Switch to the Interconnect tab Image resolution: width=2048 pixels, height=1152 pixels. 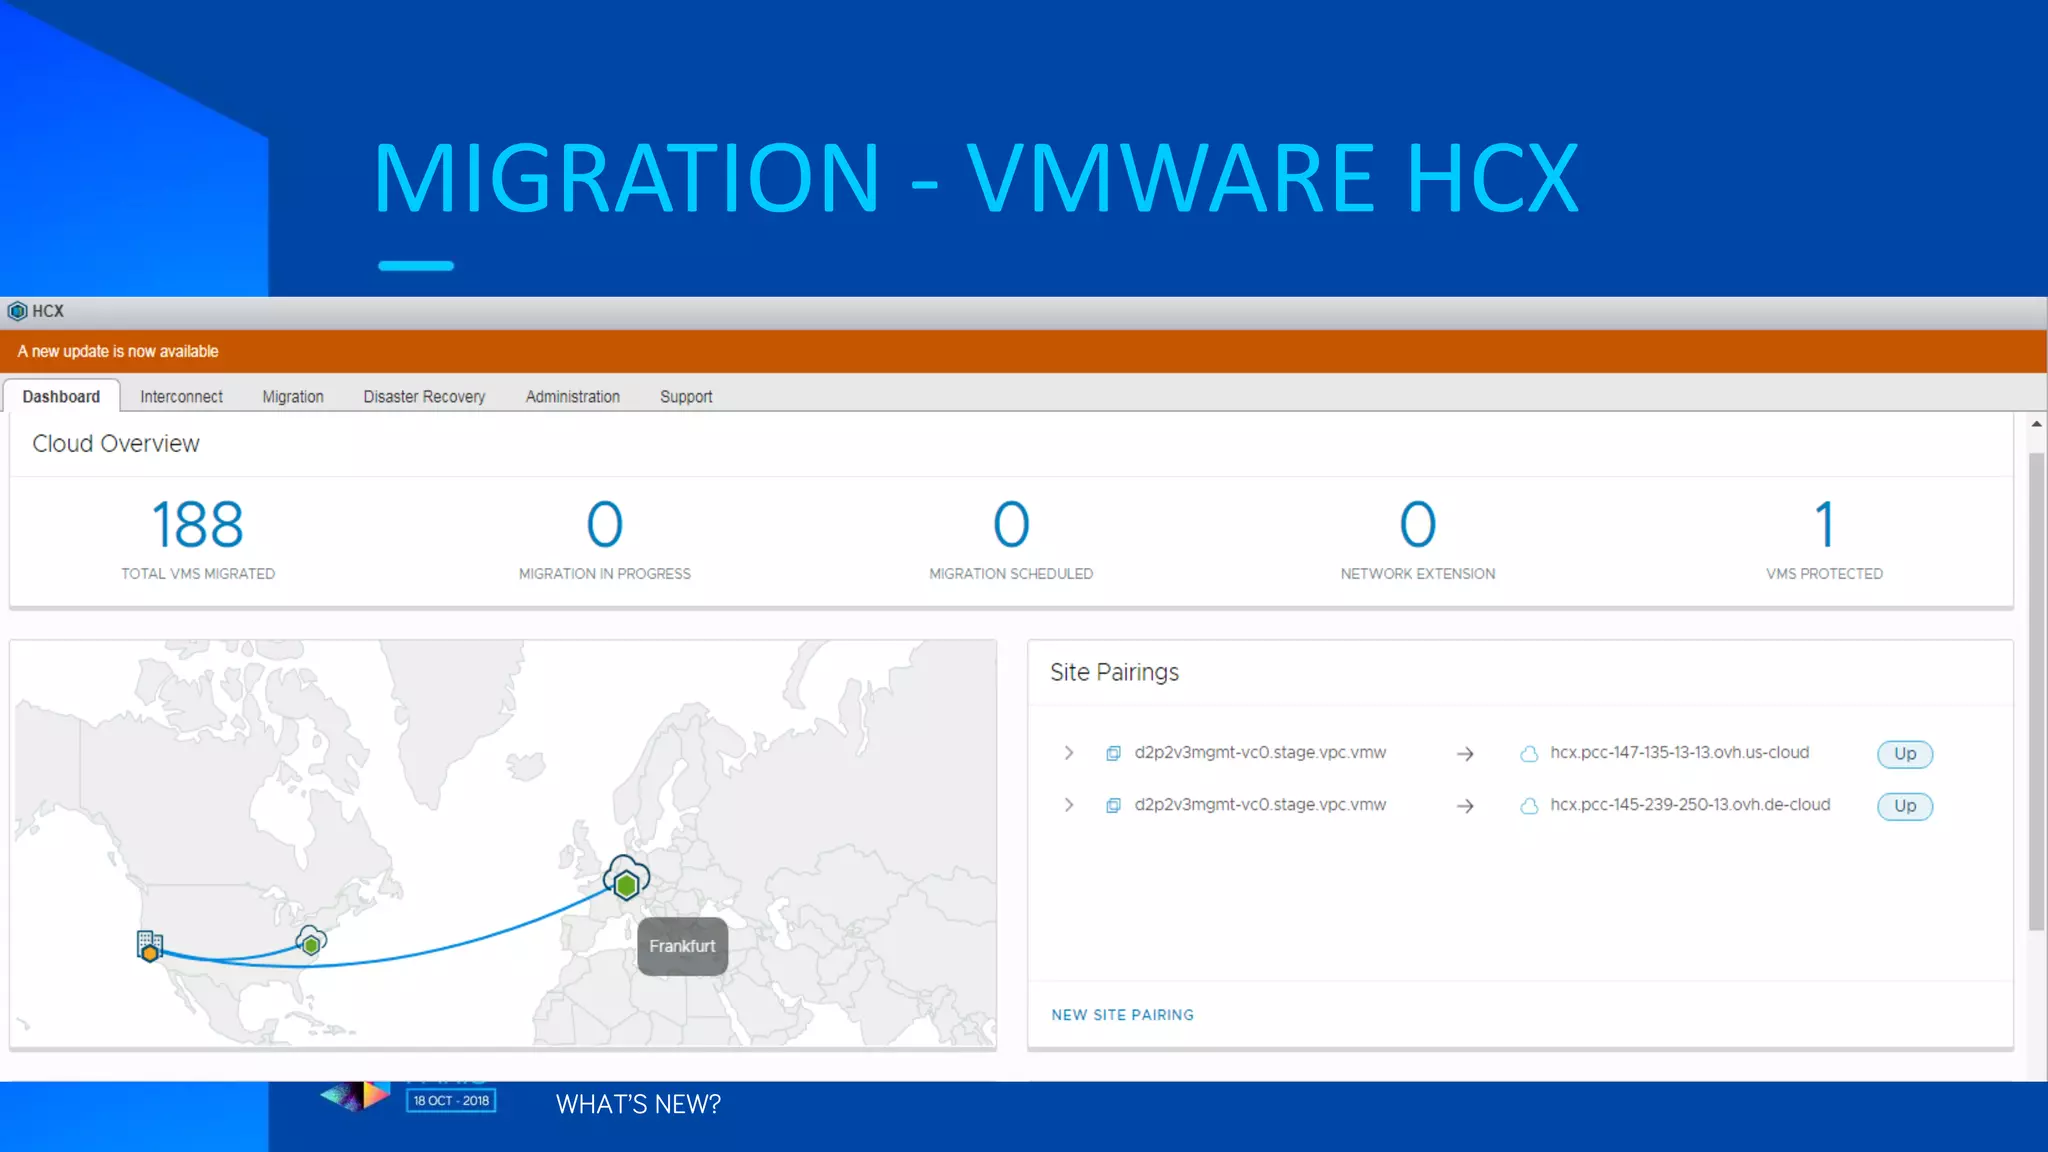pos(181,397)
